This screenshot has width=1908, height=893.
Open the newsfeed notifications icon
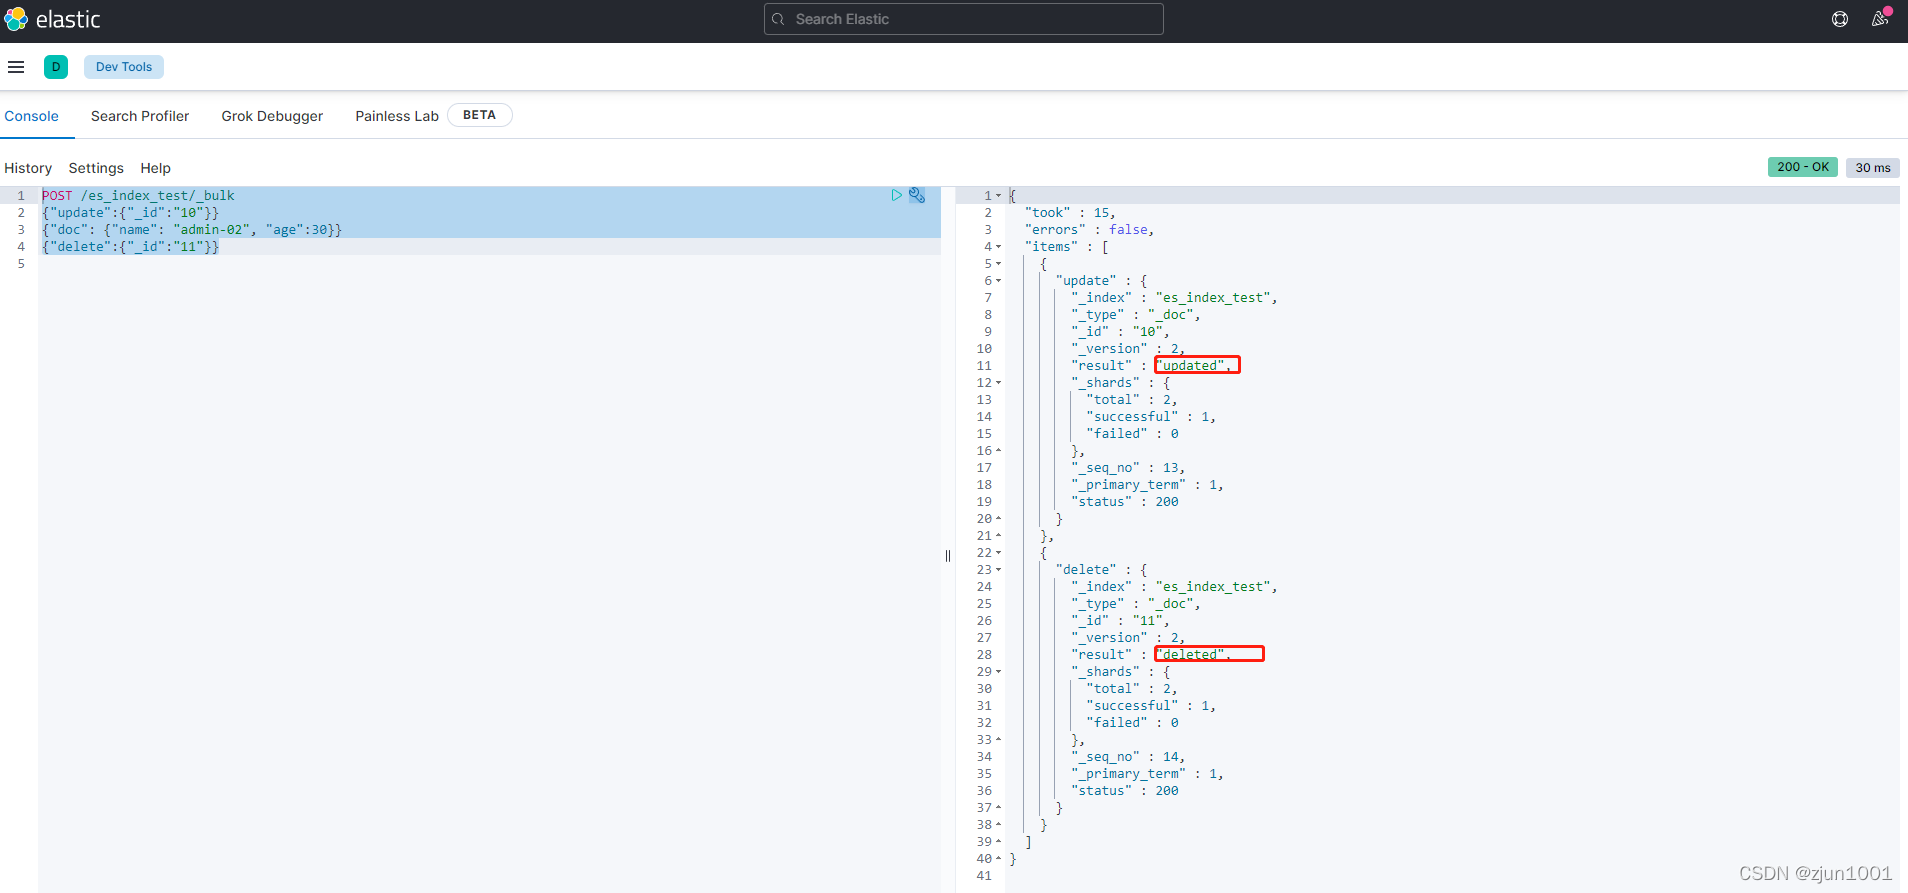tap(1880, 19)
